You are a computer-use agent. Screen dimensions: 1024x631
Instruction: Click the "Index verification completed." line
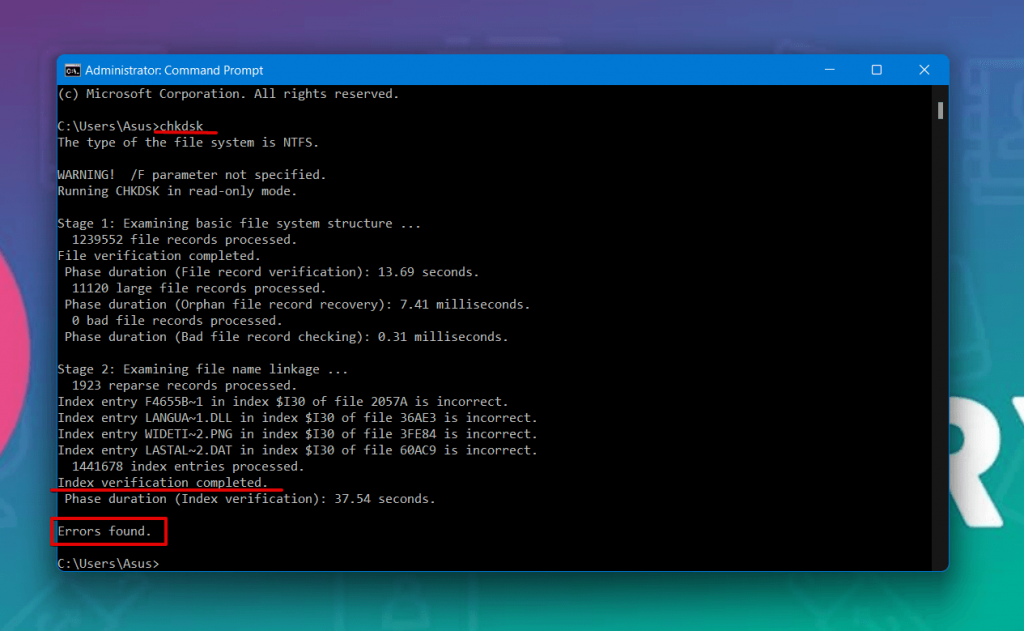[x=162, y=482]
